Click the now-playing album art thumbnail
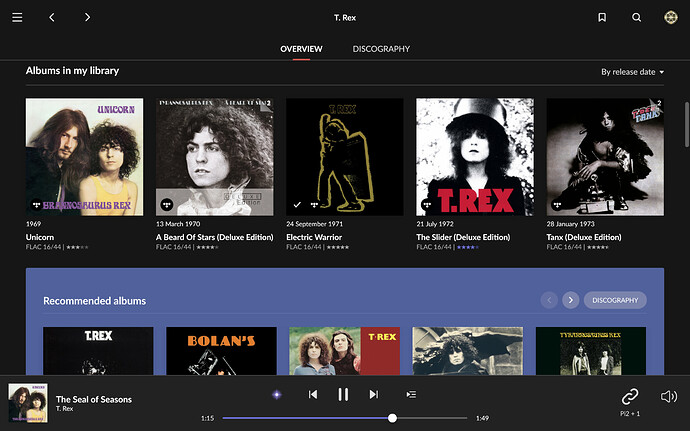The width and height of the screenshot is (690, 431). click(x=28, y=403)
